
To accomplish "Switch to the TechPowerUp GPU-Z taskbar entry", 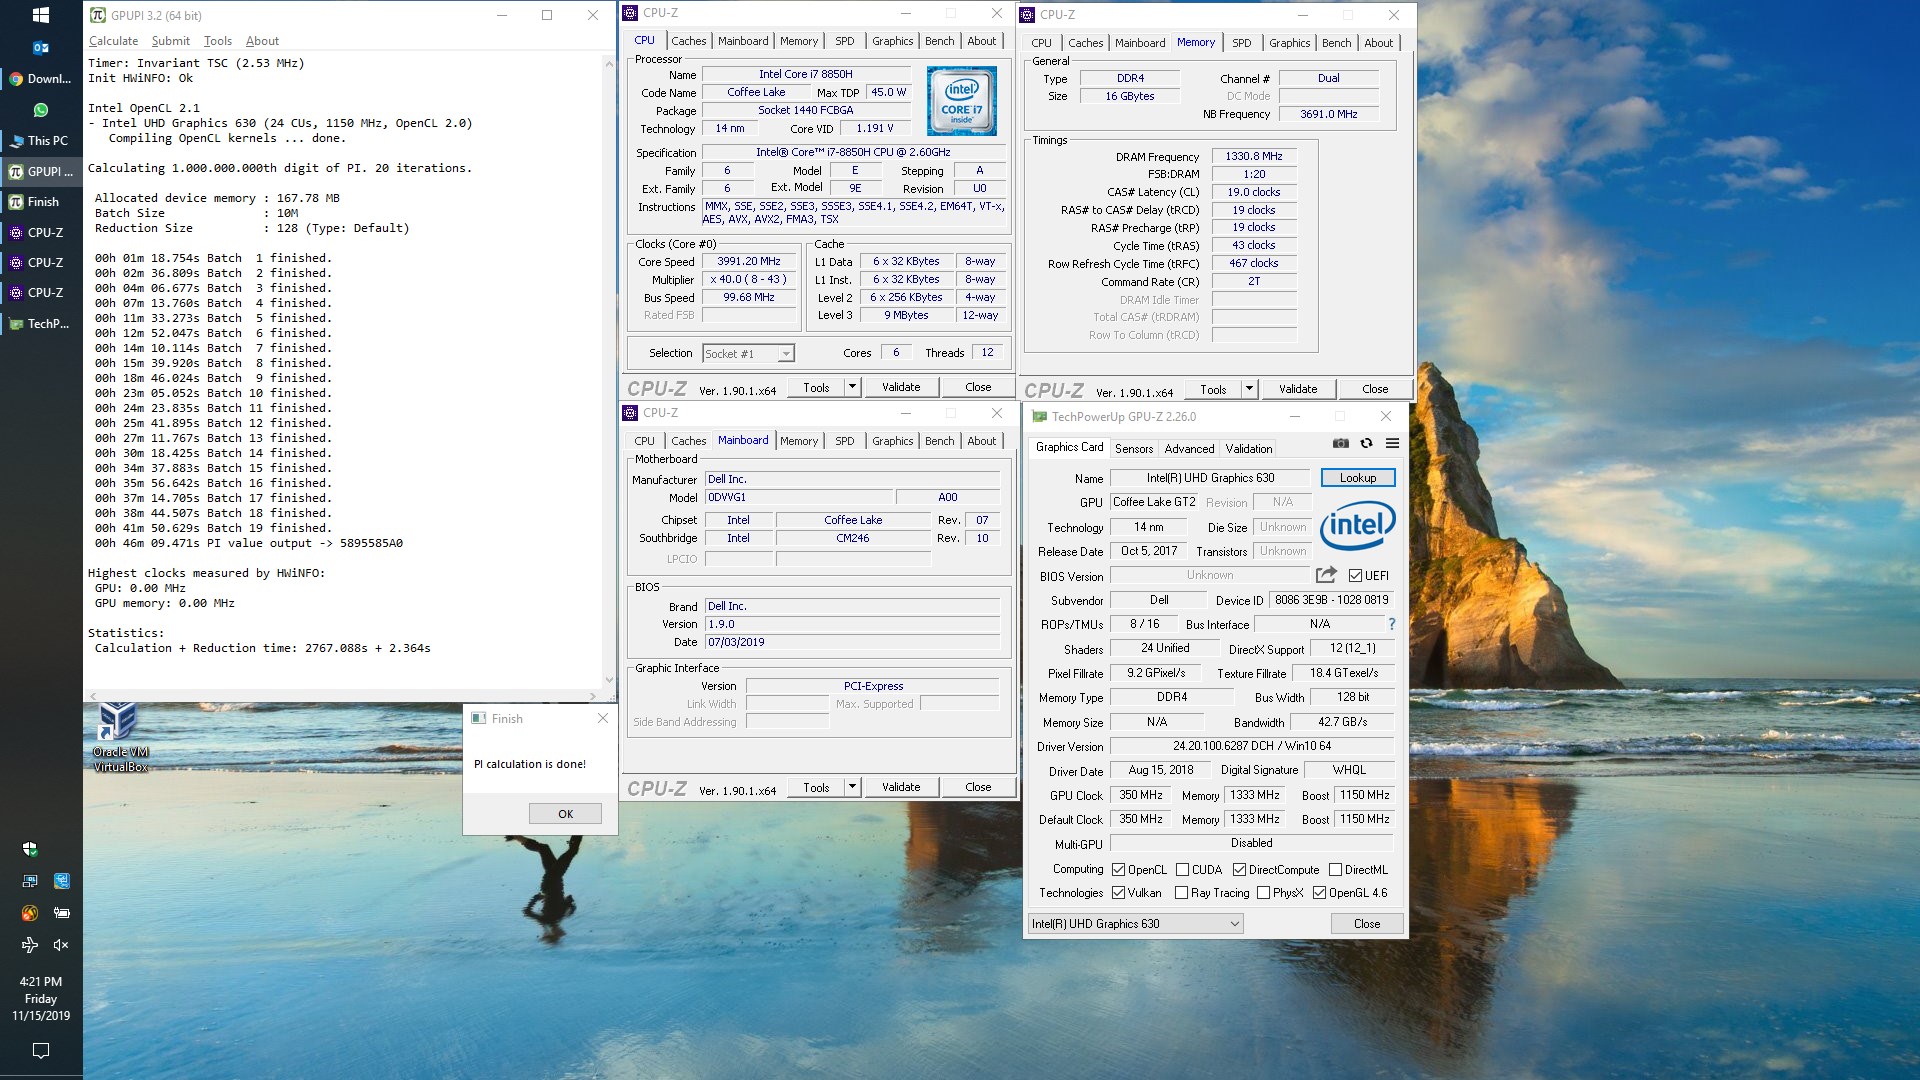I will 41,323.
